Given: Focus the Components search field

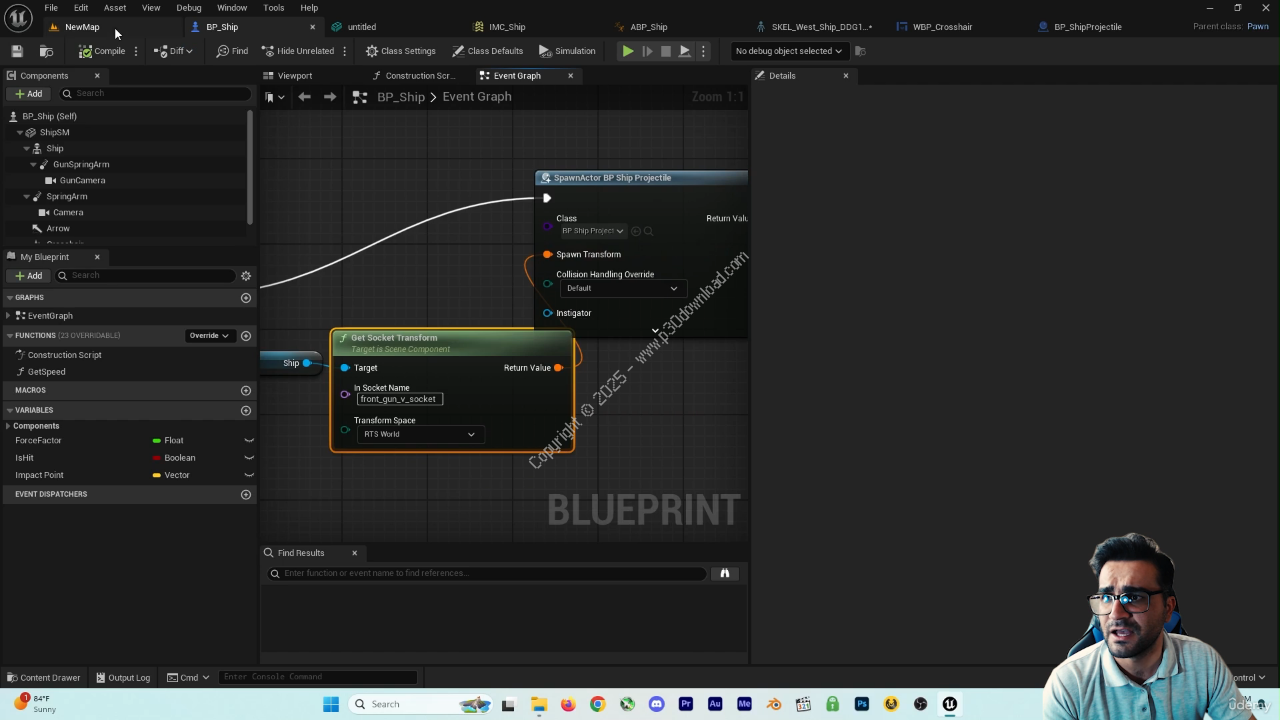Looking at the screenshot, I should click(153, 93).
